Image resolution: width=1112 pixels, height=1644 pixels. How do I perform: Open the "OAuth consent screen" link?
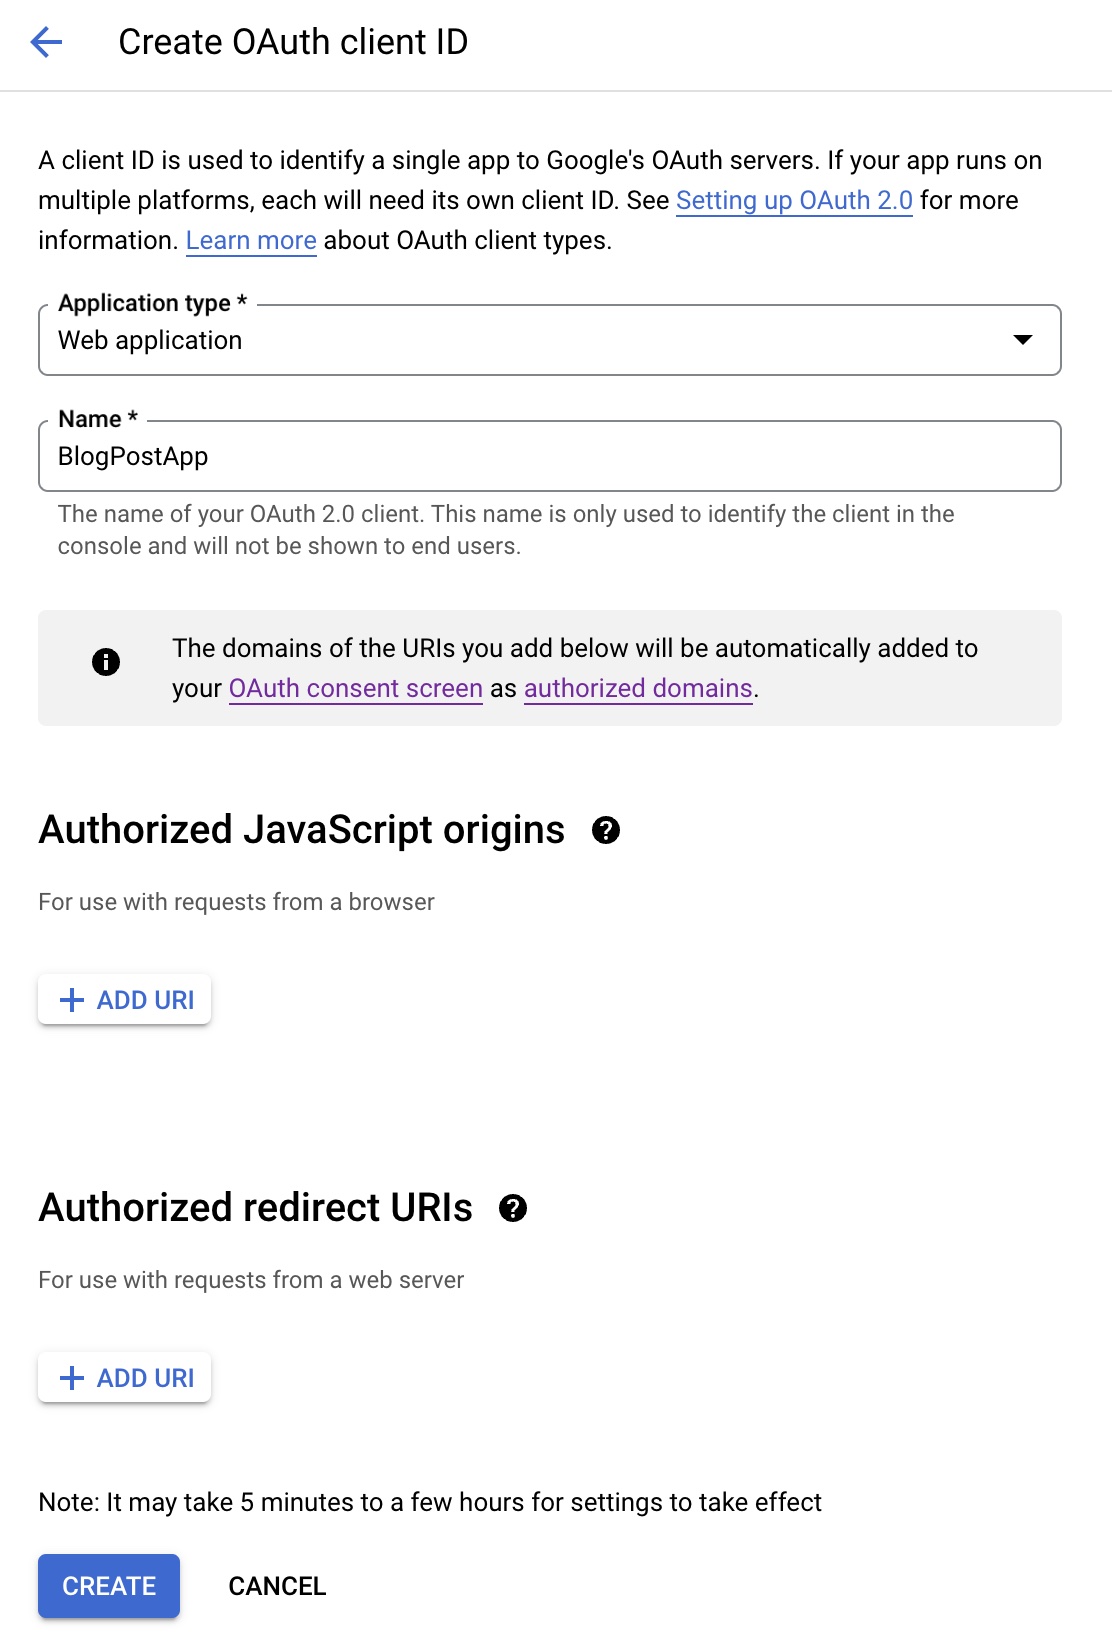pos(356,689)
